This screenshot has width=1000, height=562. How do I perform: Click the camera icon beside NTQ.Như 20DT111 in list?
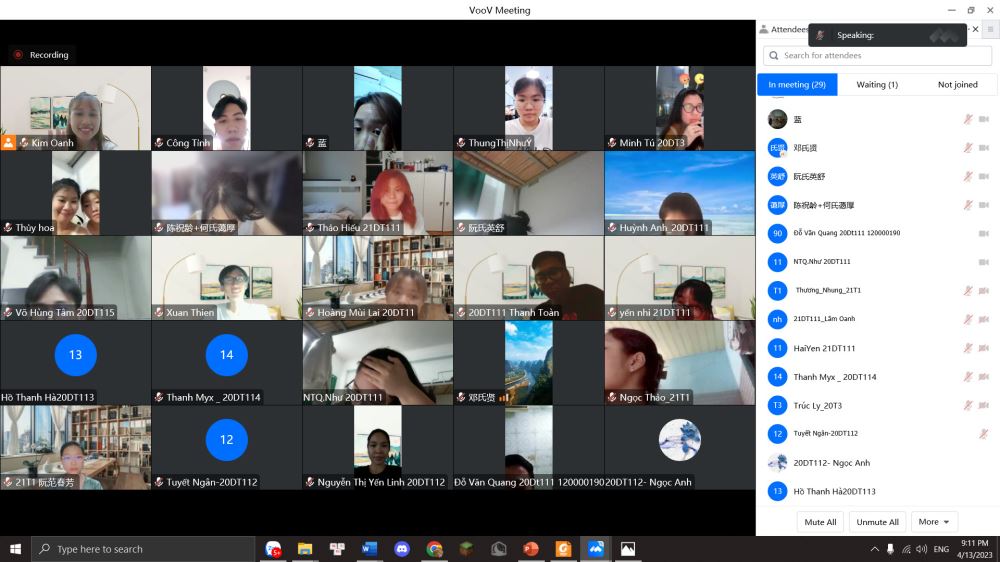point(983,262)
